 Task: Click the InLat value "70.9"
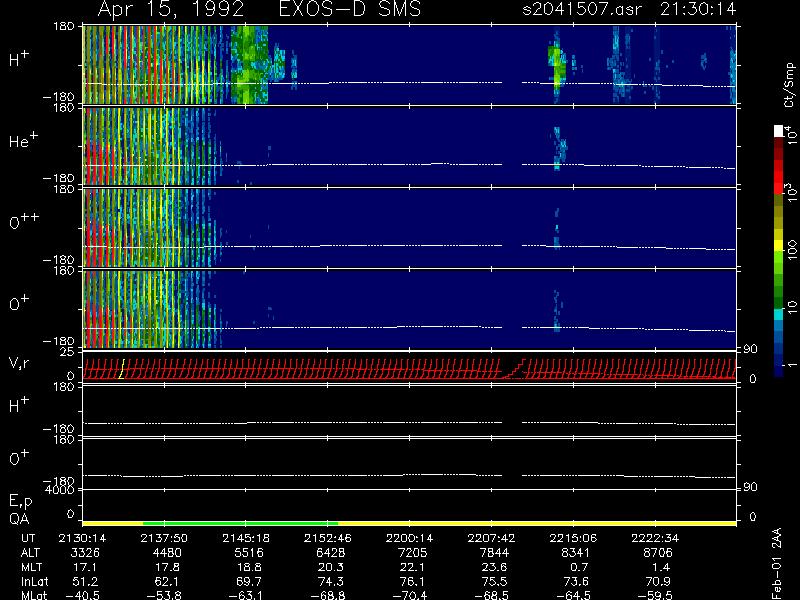(658, 581)
